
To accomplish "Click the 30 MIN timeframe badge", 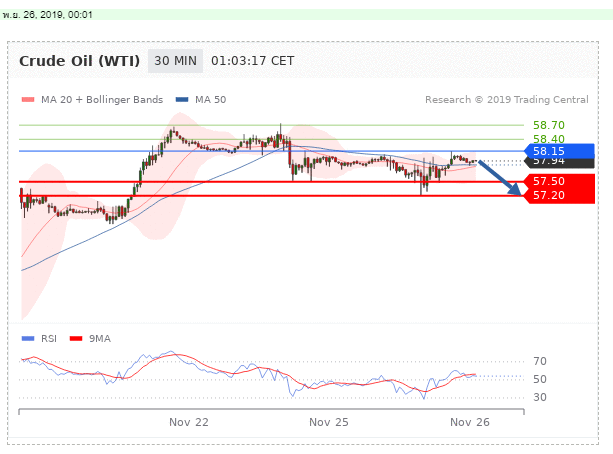I will pyautogui.click(x=175, y=60).
